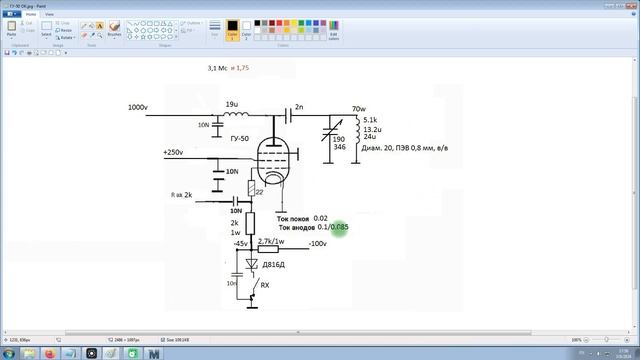Open the Size line thickness dropdown
Screen dimensions: 640x360
click(215, 29)
